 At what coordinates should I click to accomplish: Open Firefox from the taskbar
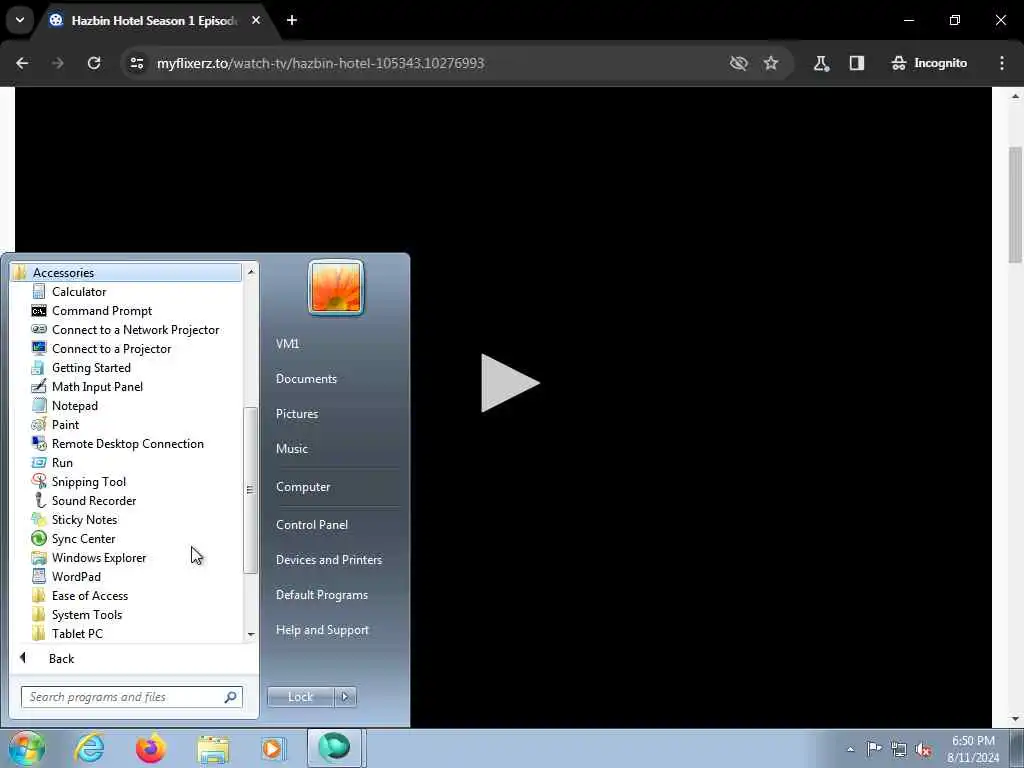point(151,748)
